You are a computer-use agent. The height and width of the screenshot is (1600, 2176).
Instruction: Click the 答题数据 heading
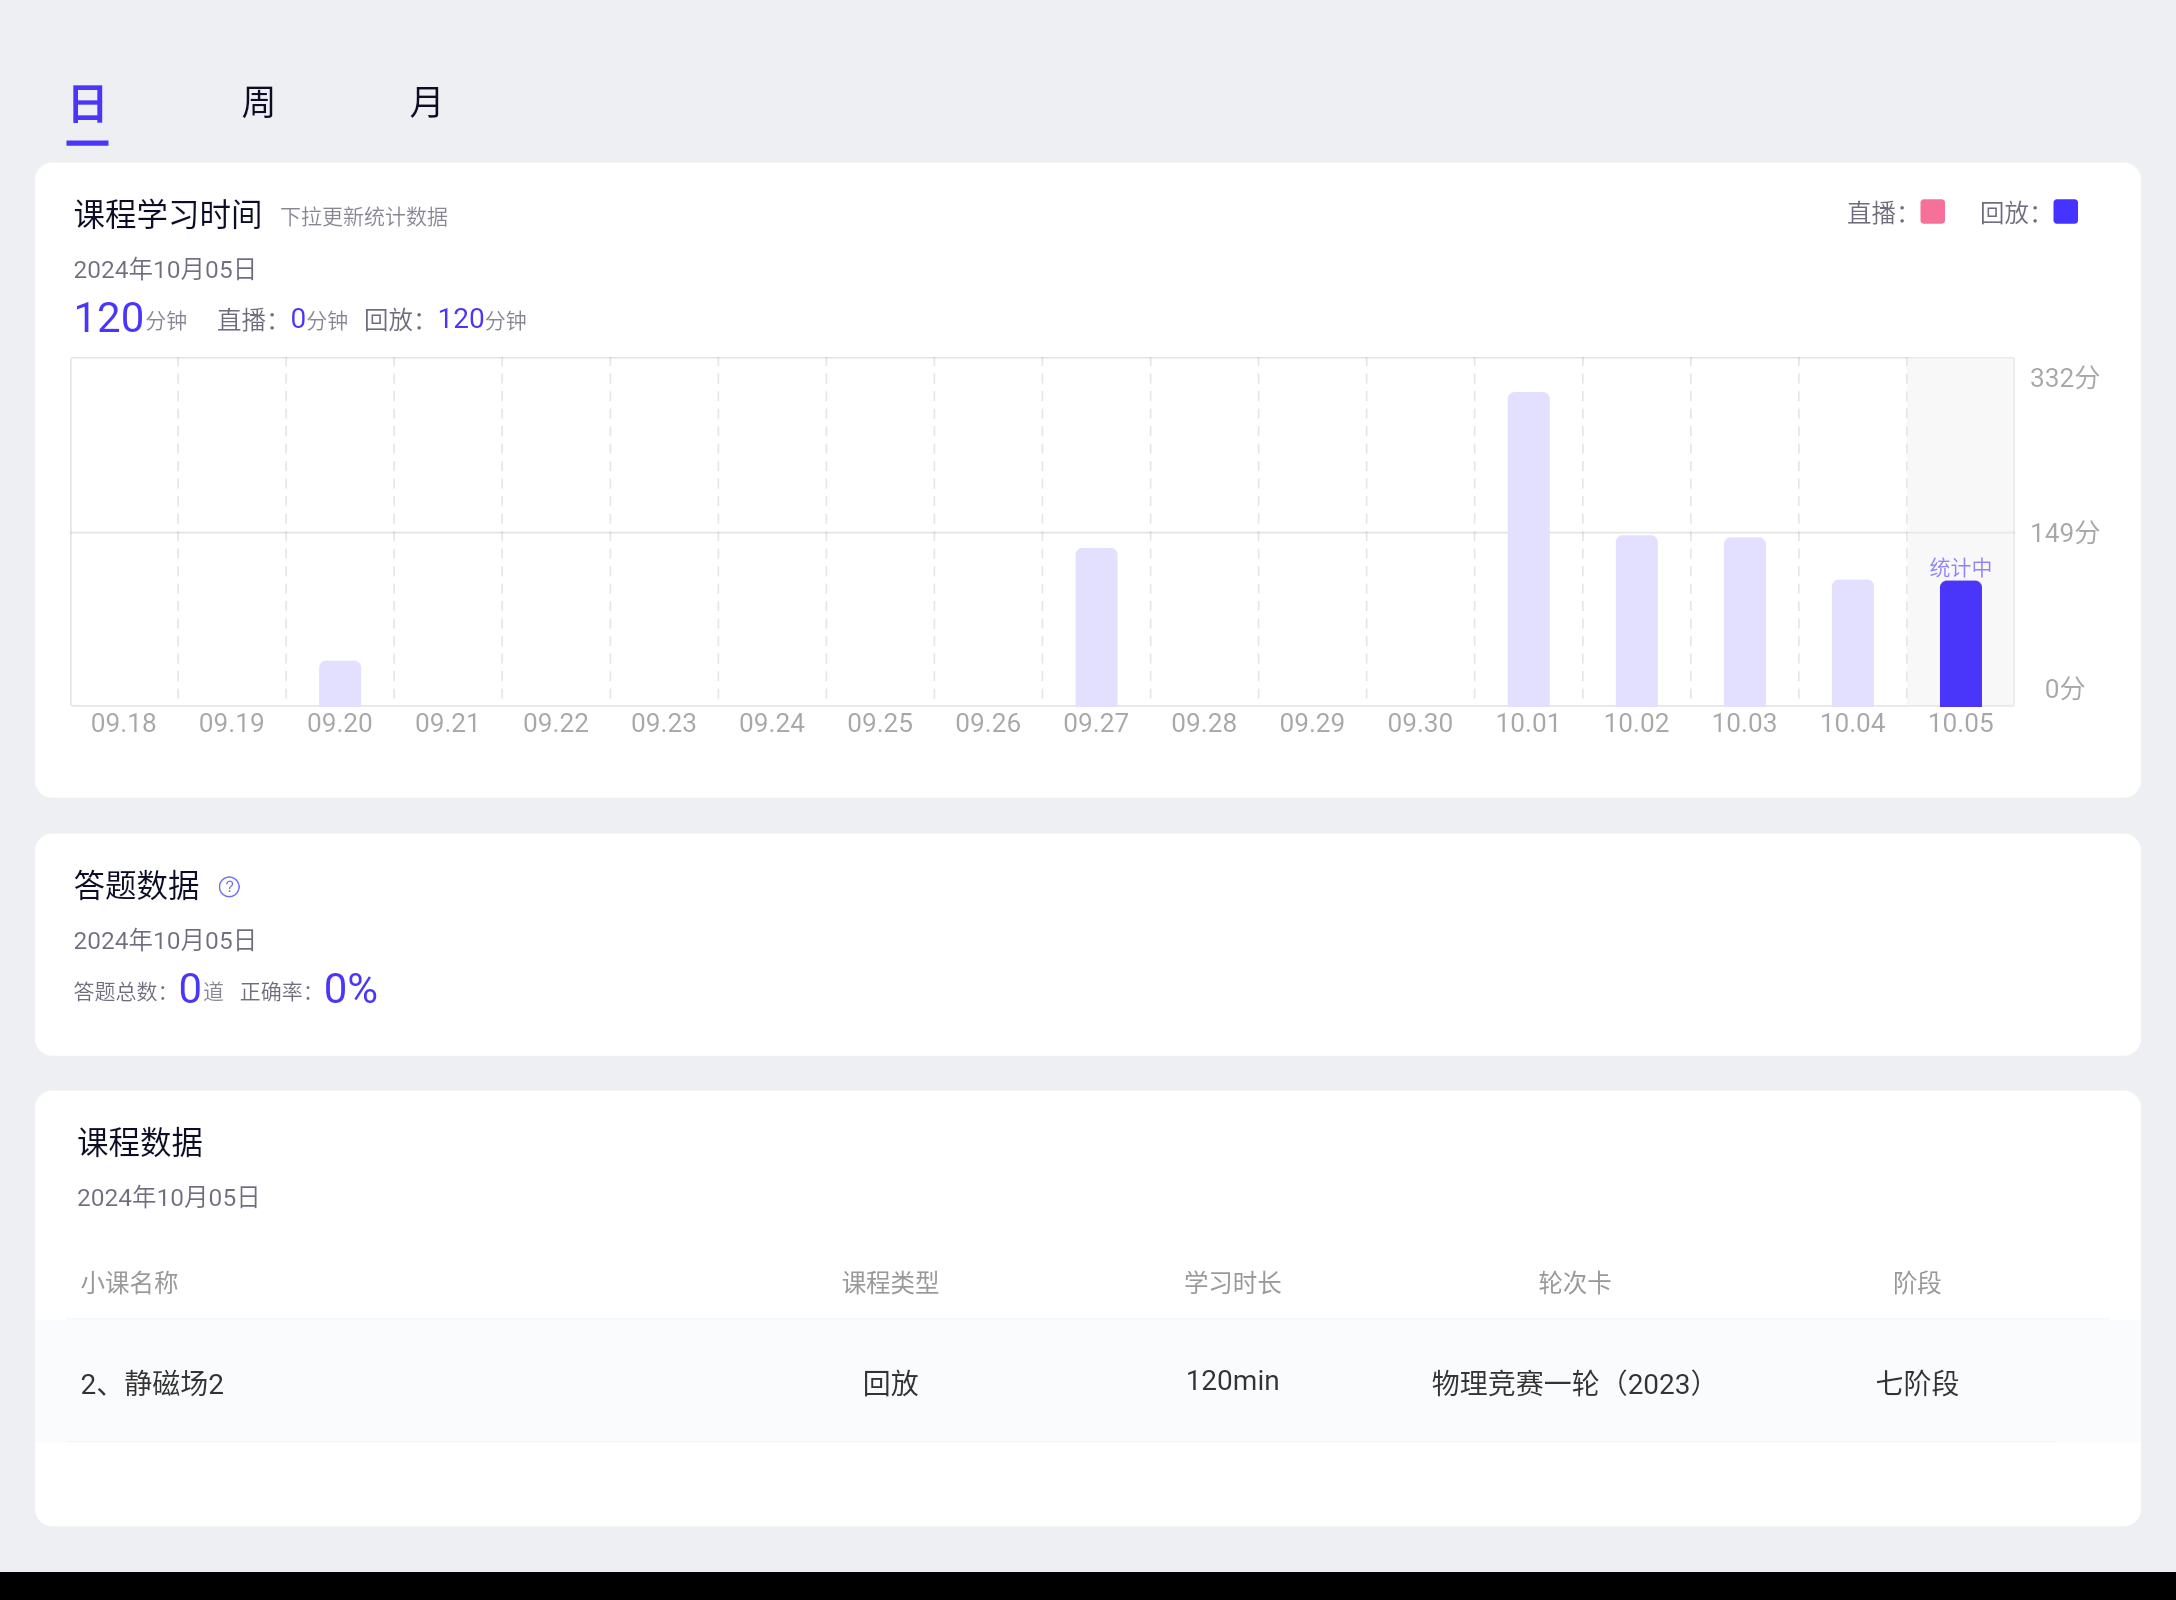click(x=137, y=886)
